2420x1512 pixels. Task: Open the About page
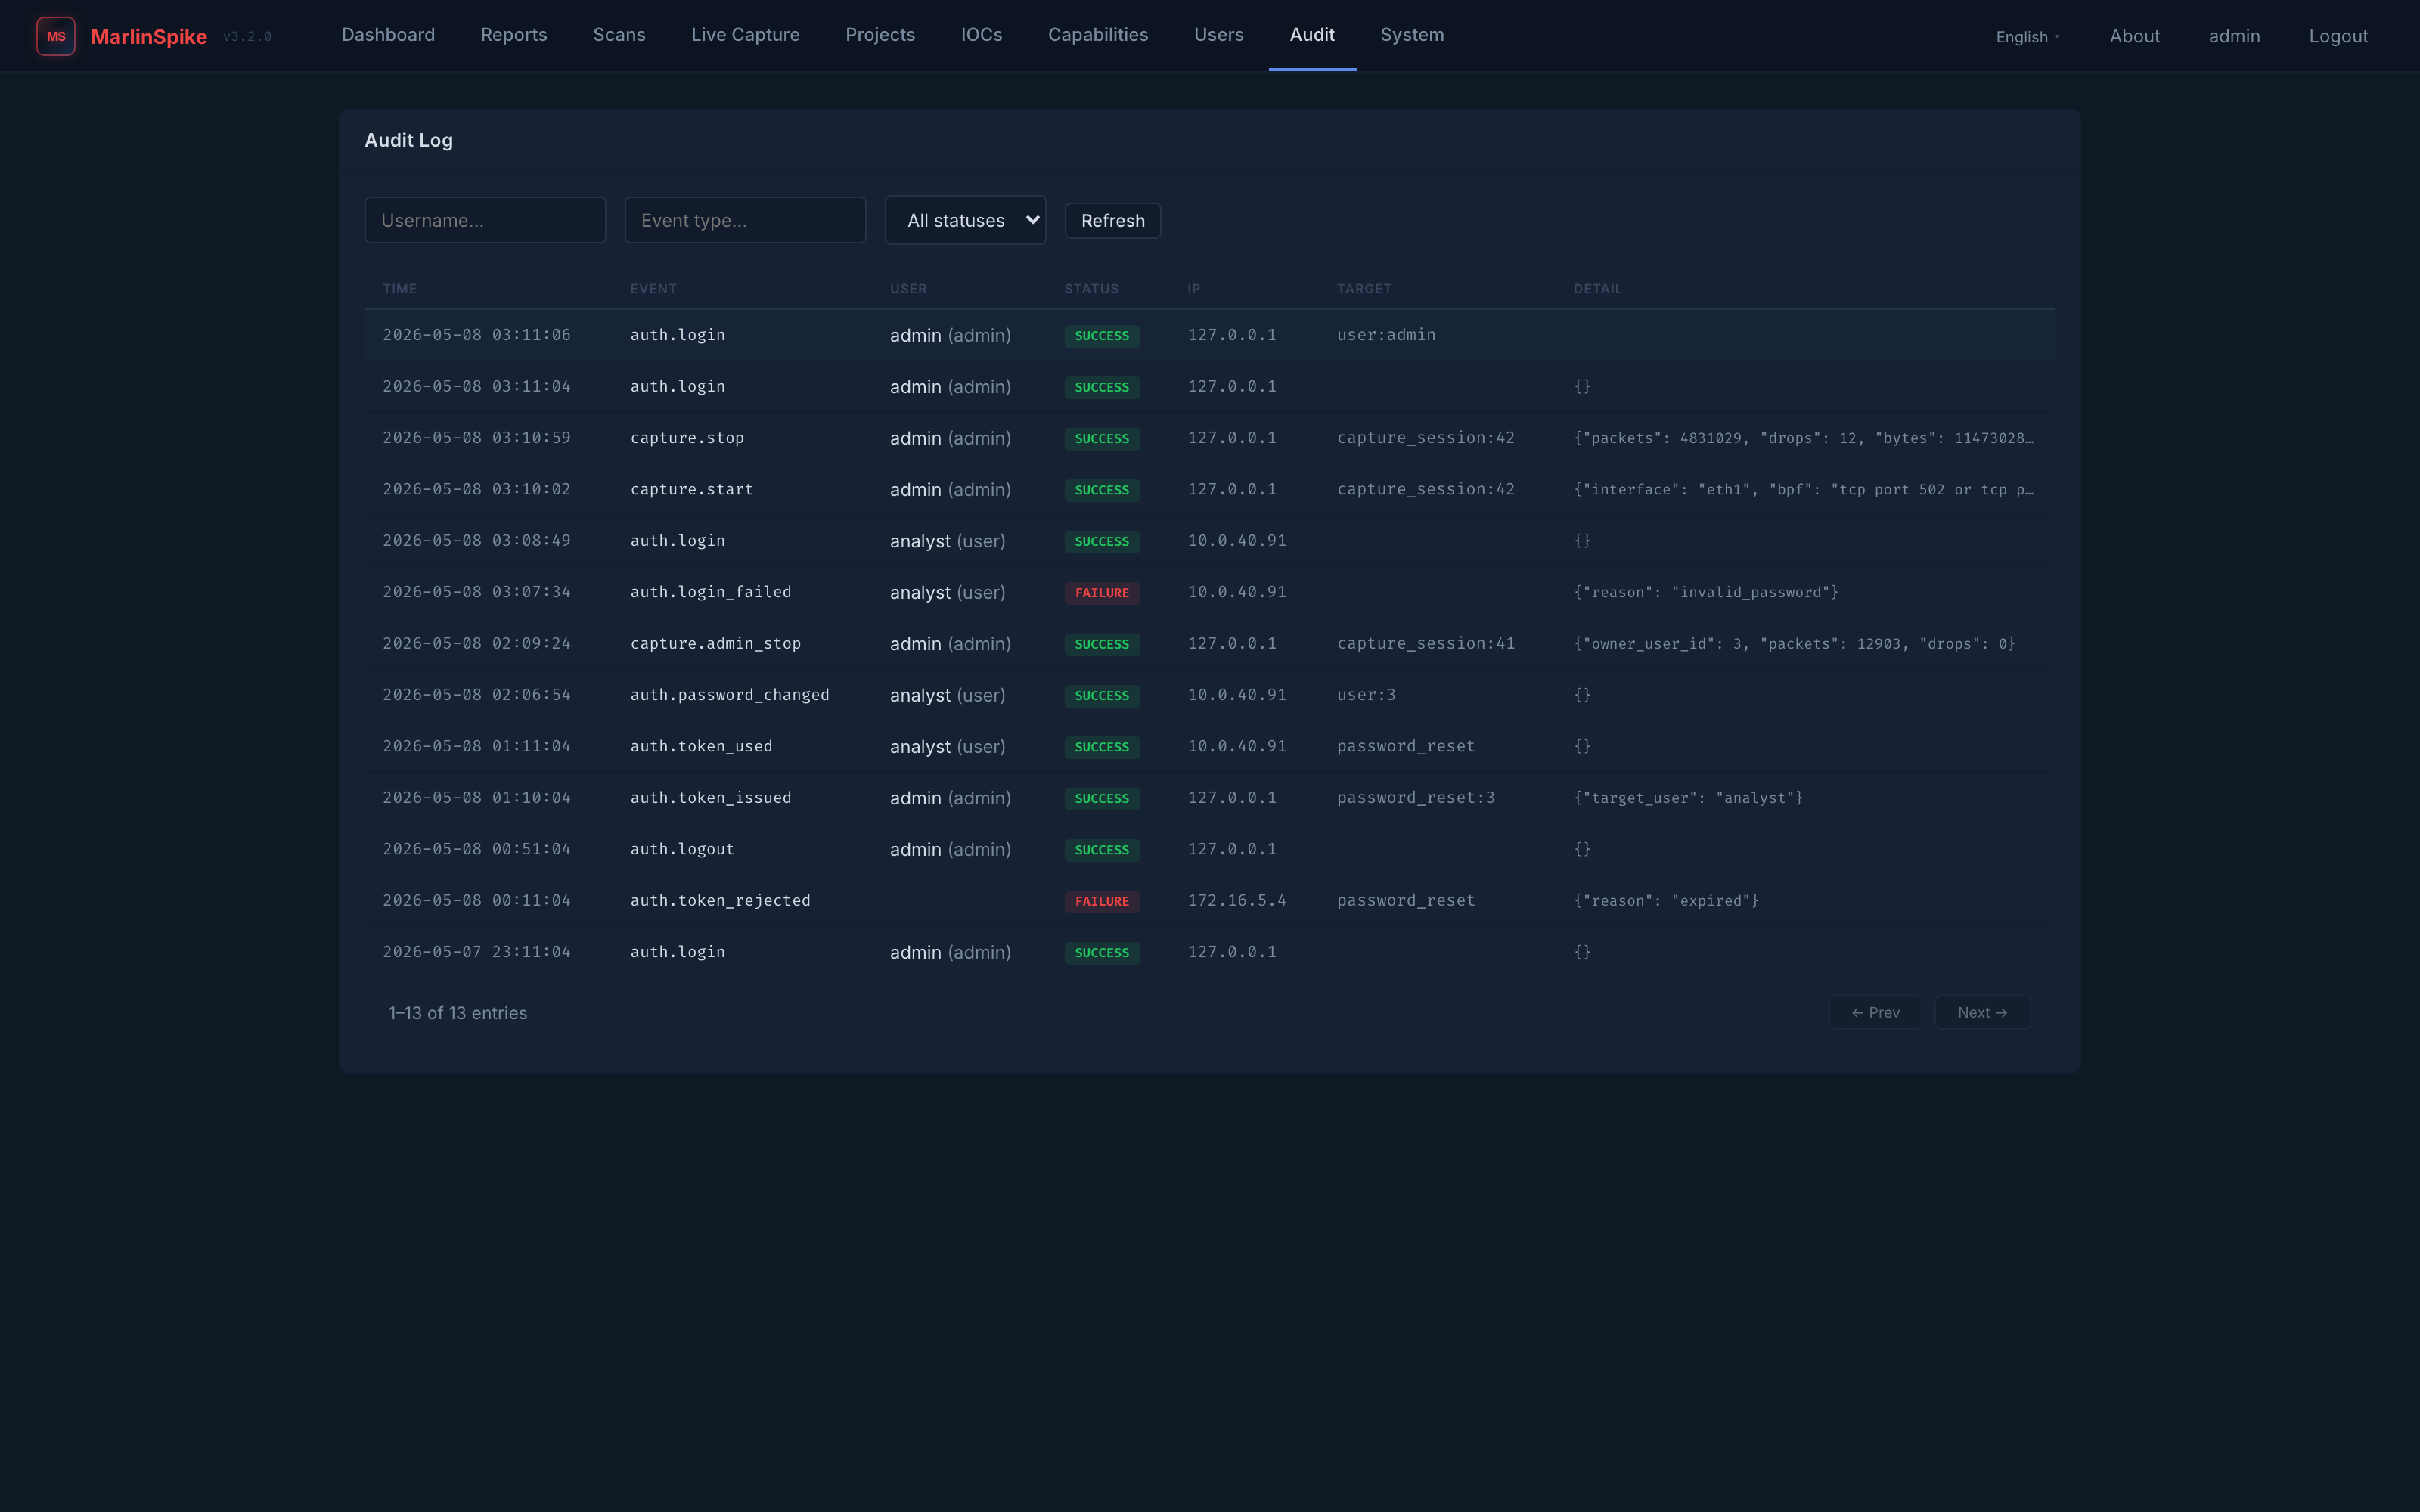2134,36
